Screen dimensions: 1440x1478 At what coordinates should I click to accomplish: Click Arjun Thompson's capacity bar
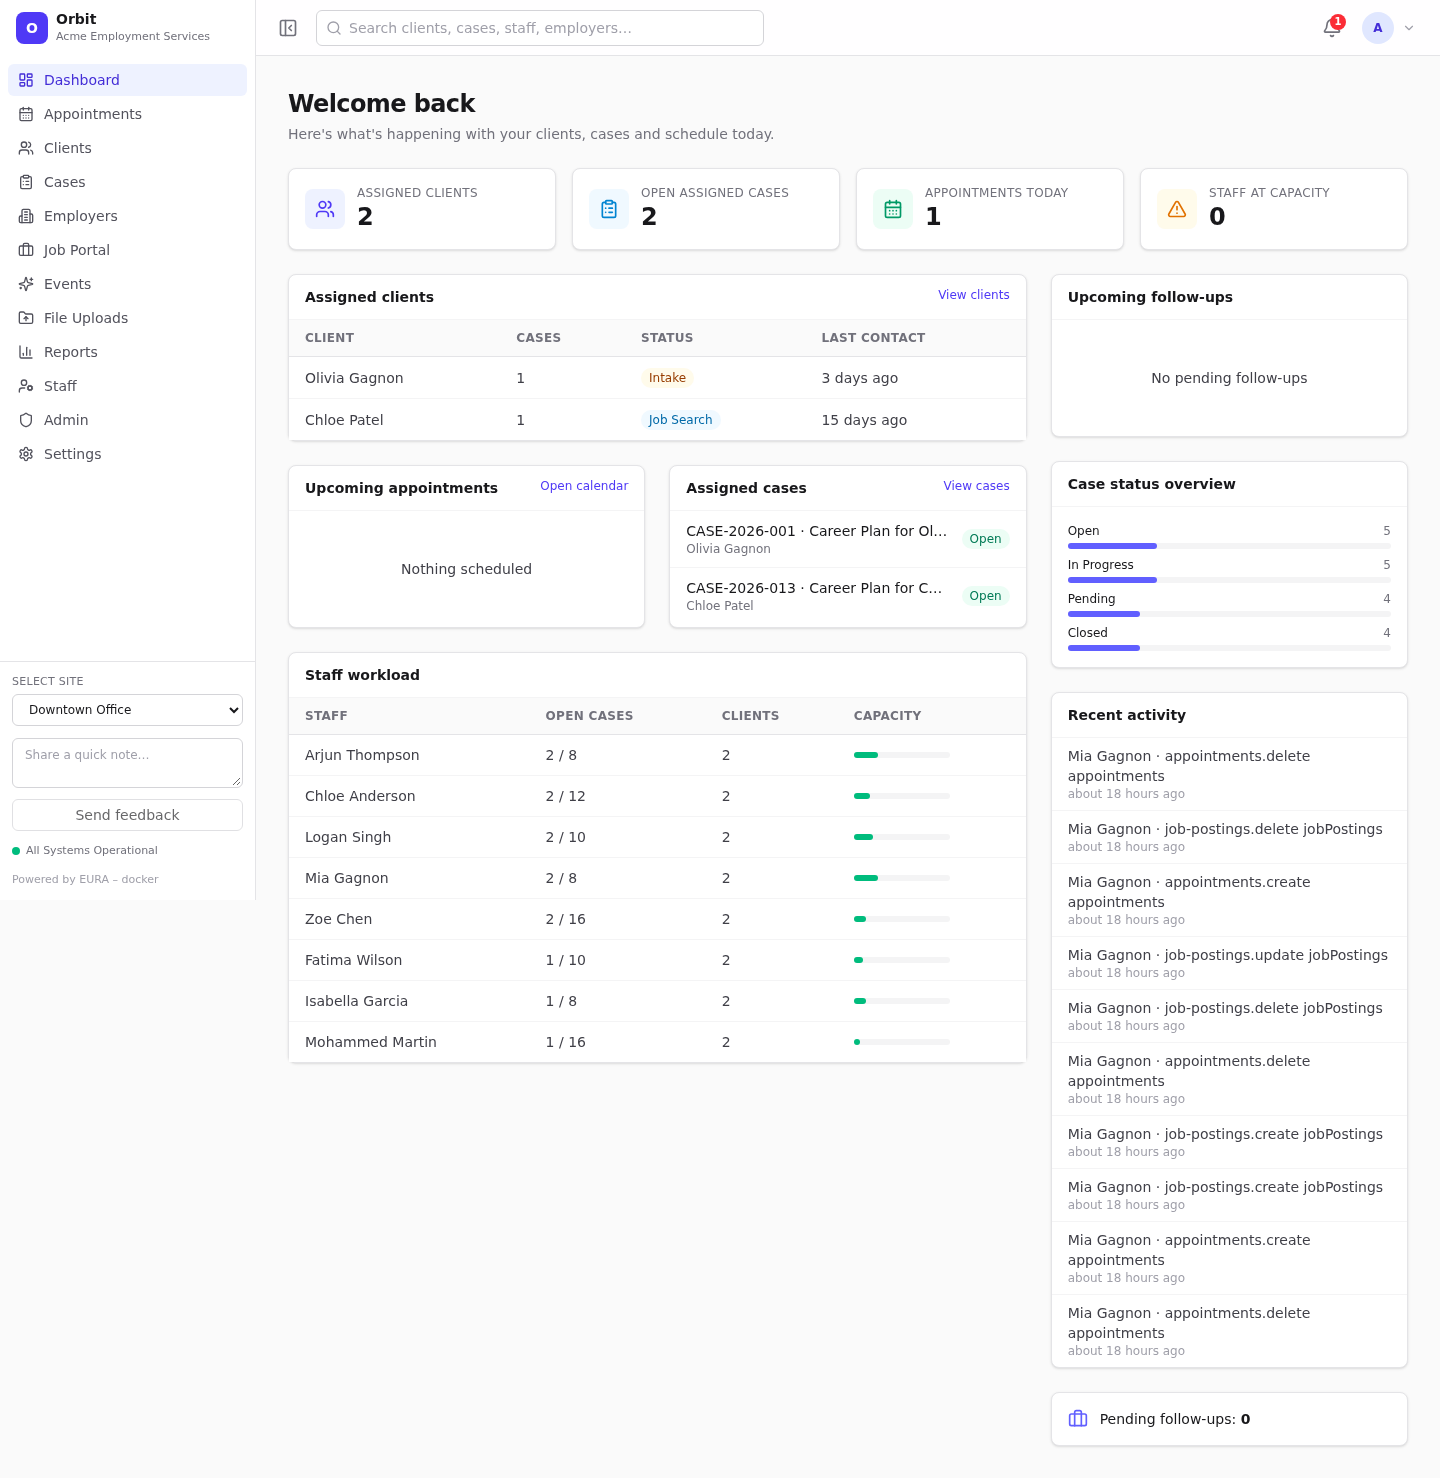901,755
